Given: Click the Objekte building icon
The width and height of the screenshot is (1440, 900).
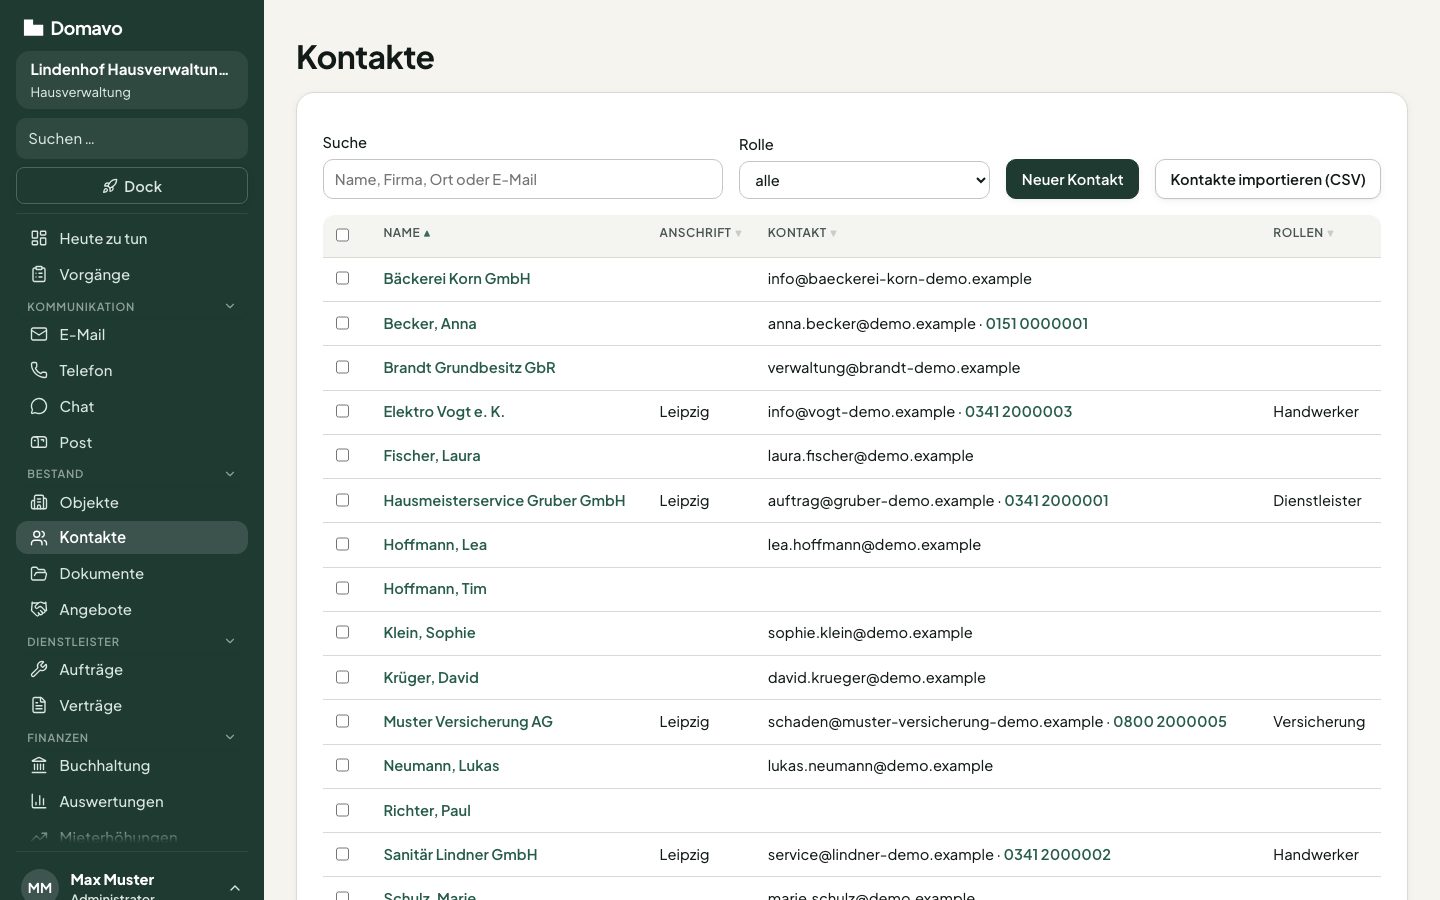Looking at the screenshot, I should tap(39, 502).
